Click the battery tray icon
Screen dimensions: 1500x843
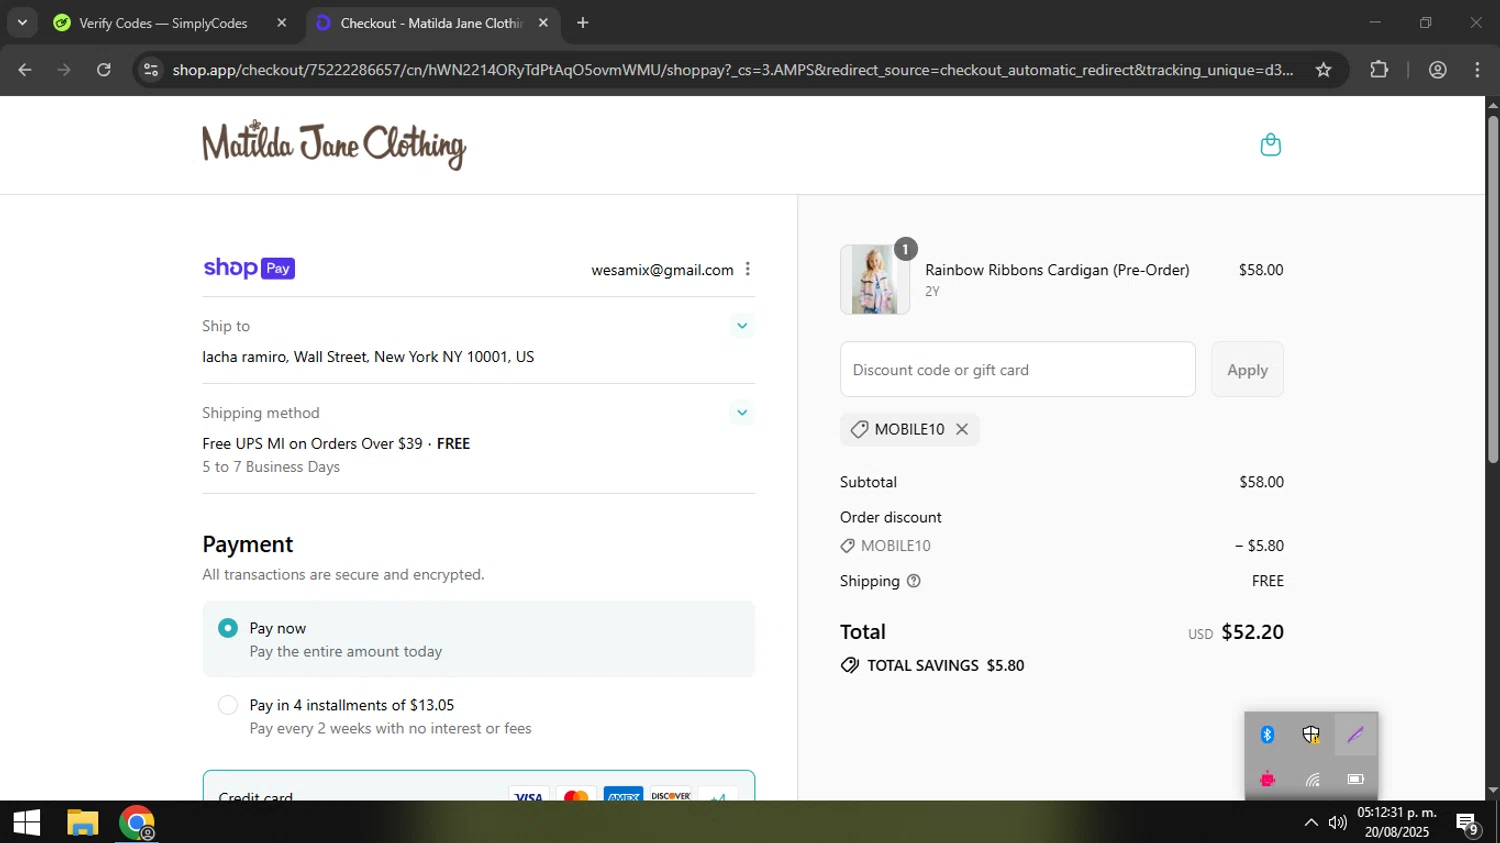tap(1355, 779)
